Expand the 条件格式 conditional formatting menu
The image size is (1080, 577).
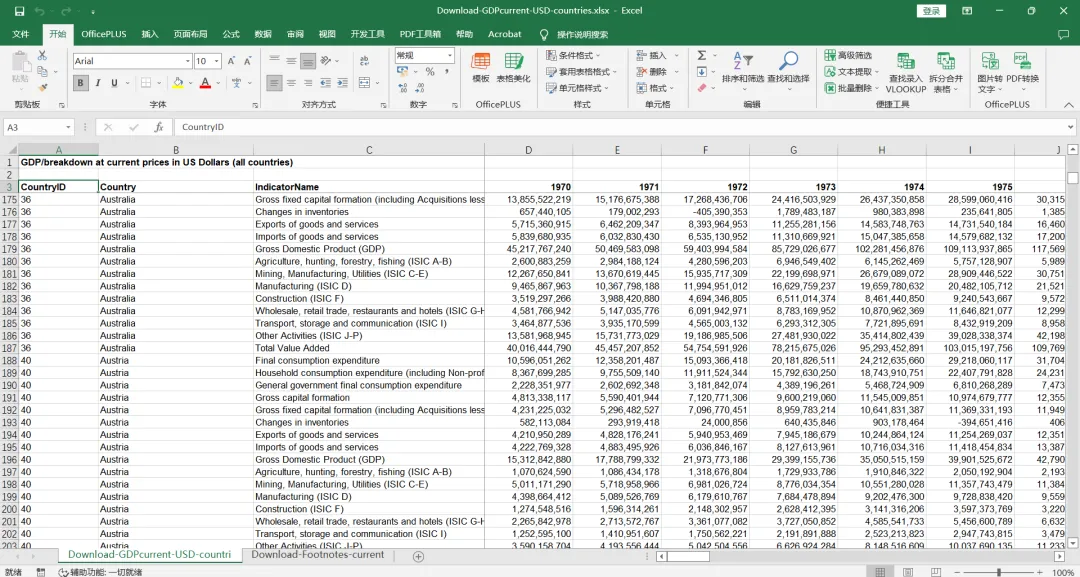573,55
